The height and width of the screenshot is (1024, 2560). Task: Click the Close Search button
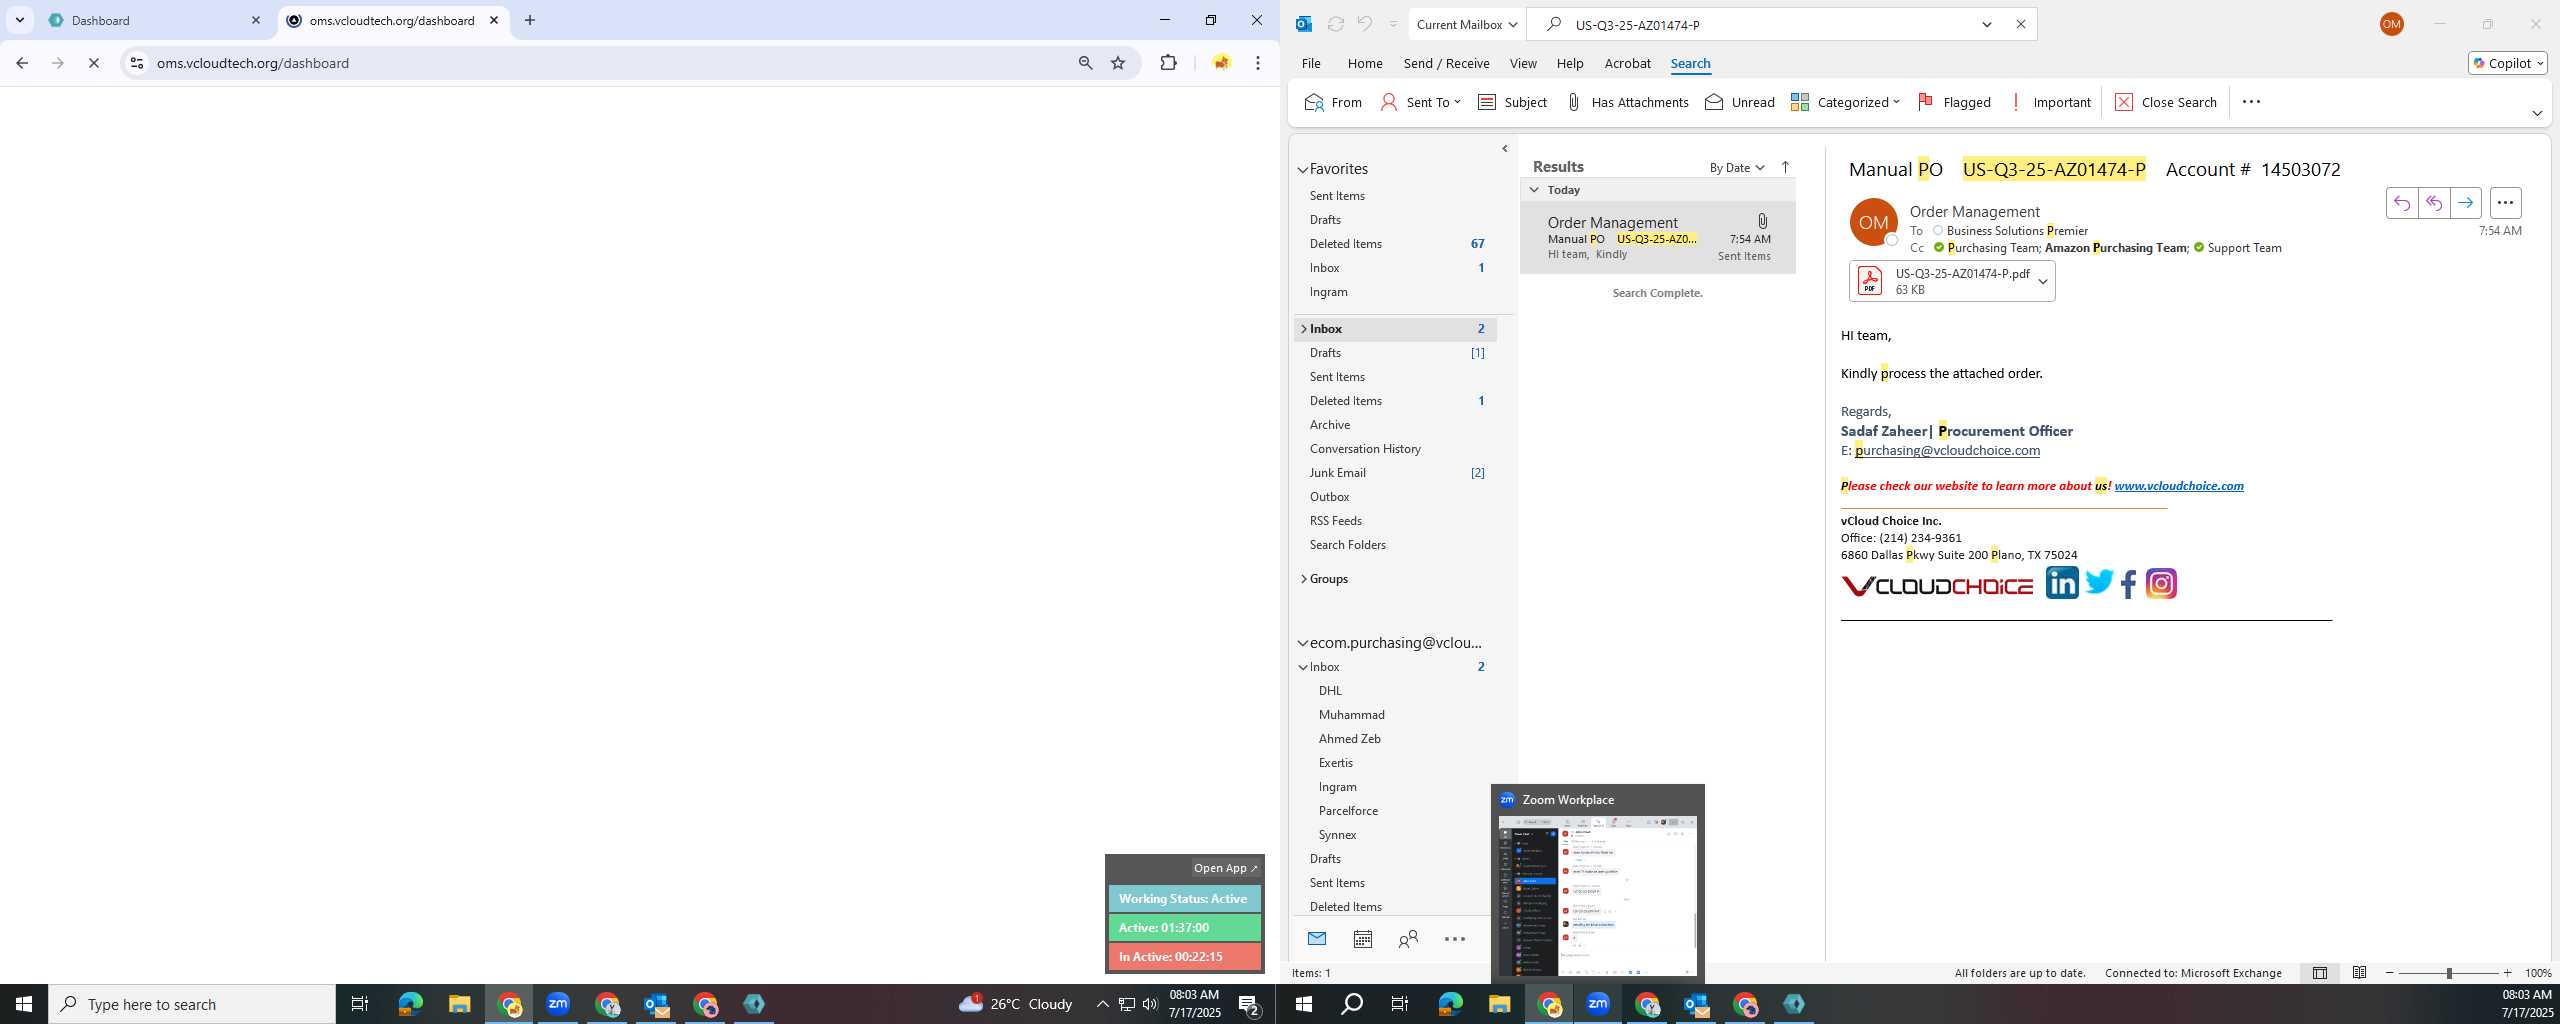(x=2166, y=102)
